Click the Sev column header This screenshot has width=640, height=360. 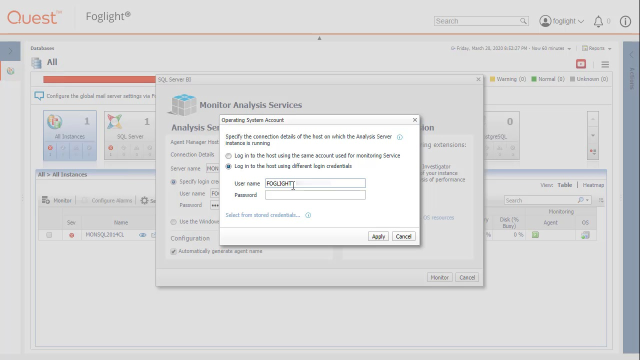pos(71,223)
